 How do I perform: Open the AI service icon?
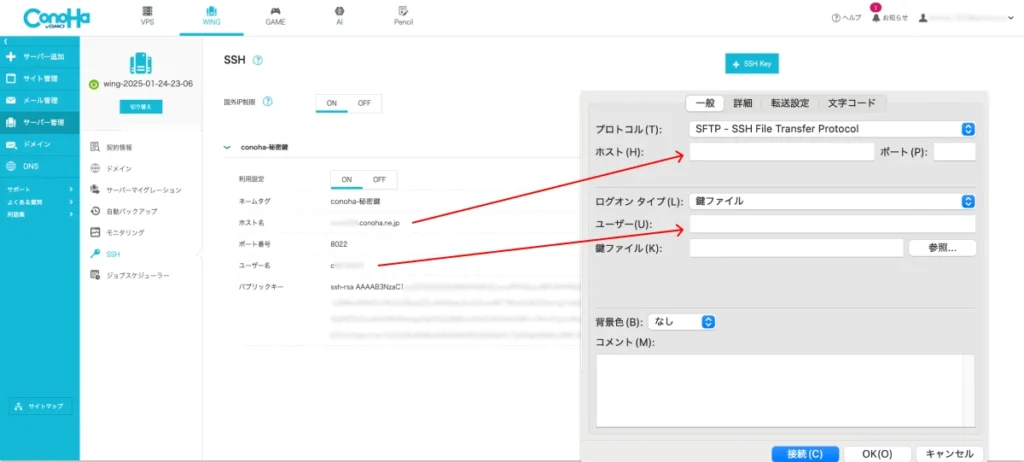[x=338, y=14]
